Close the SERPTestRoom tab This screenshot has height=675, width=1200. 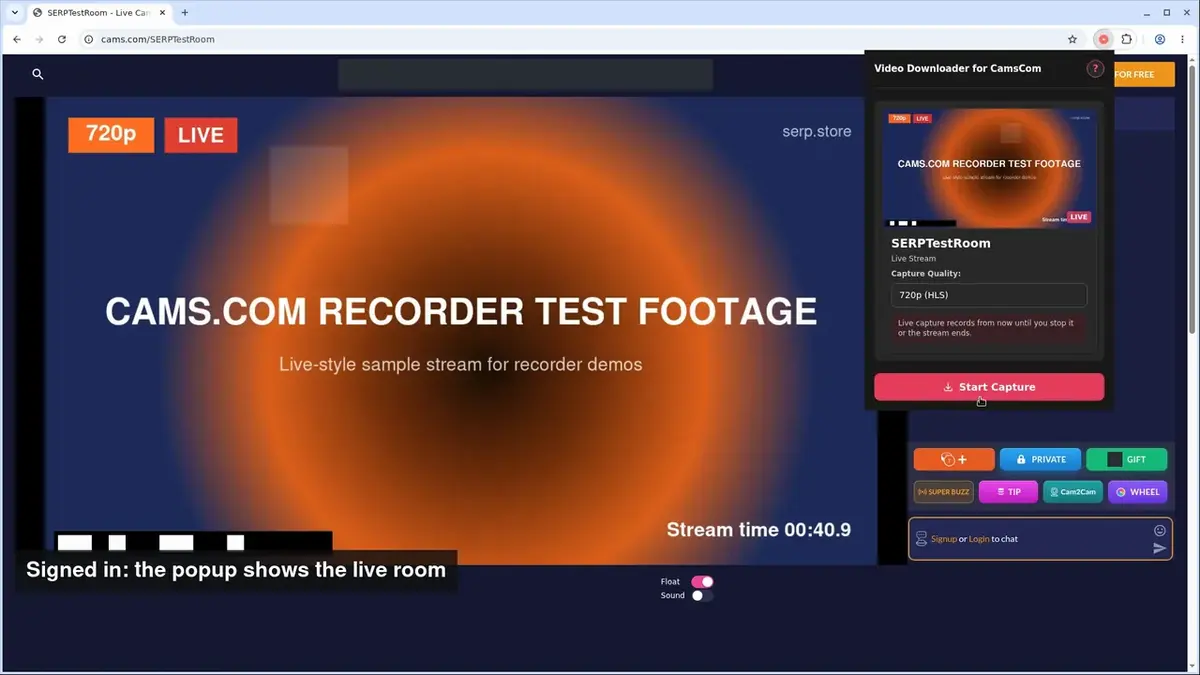163,13
